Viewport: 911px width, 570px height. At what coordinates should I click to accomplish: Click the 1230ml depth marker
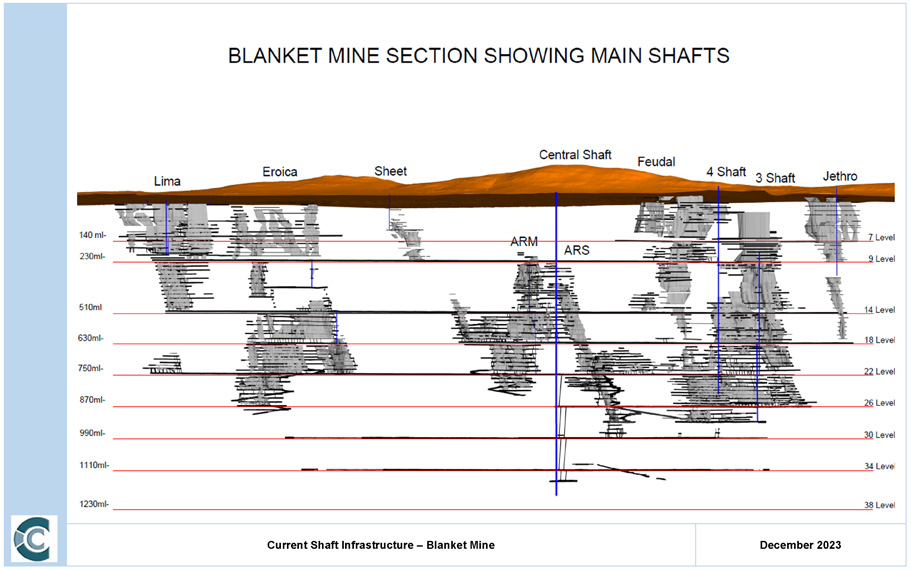[x=94, y=504]
